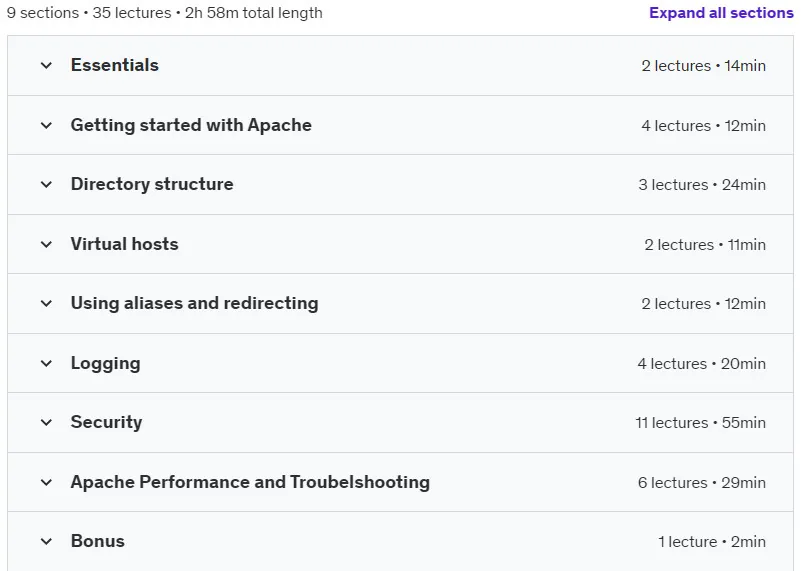
Task: Expand the Directory structure chevron
Action: coord(46,184)
